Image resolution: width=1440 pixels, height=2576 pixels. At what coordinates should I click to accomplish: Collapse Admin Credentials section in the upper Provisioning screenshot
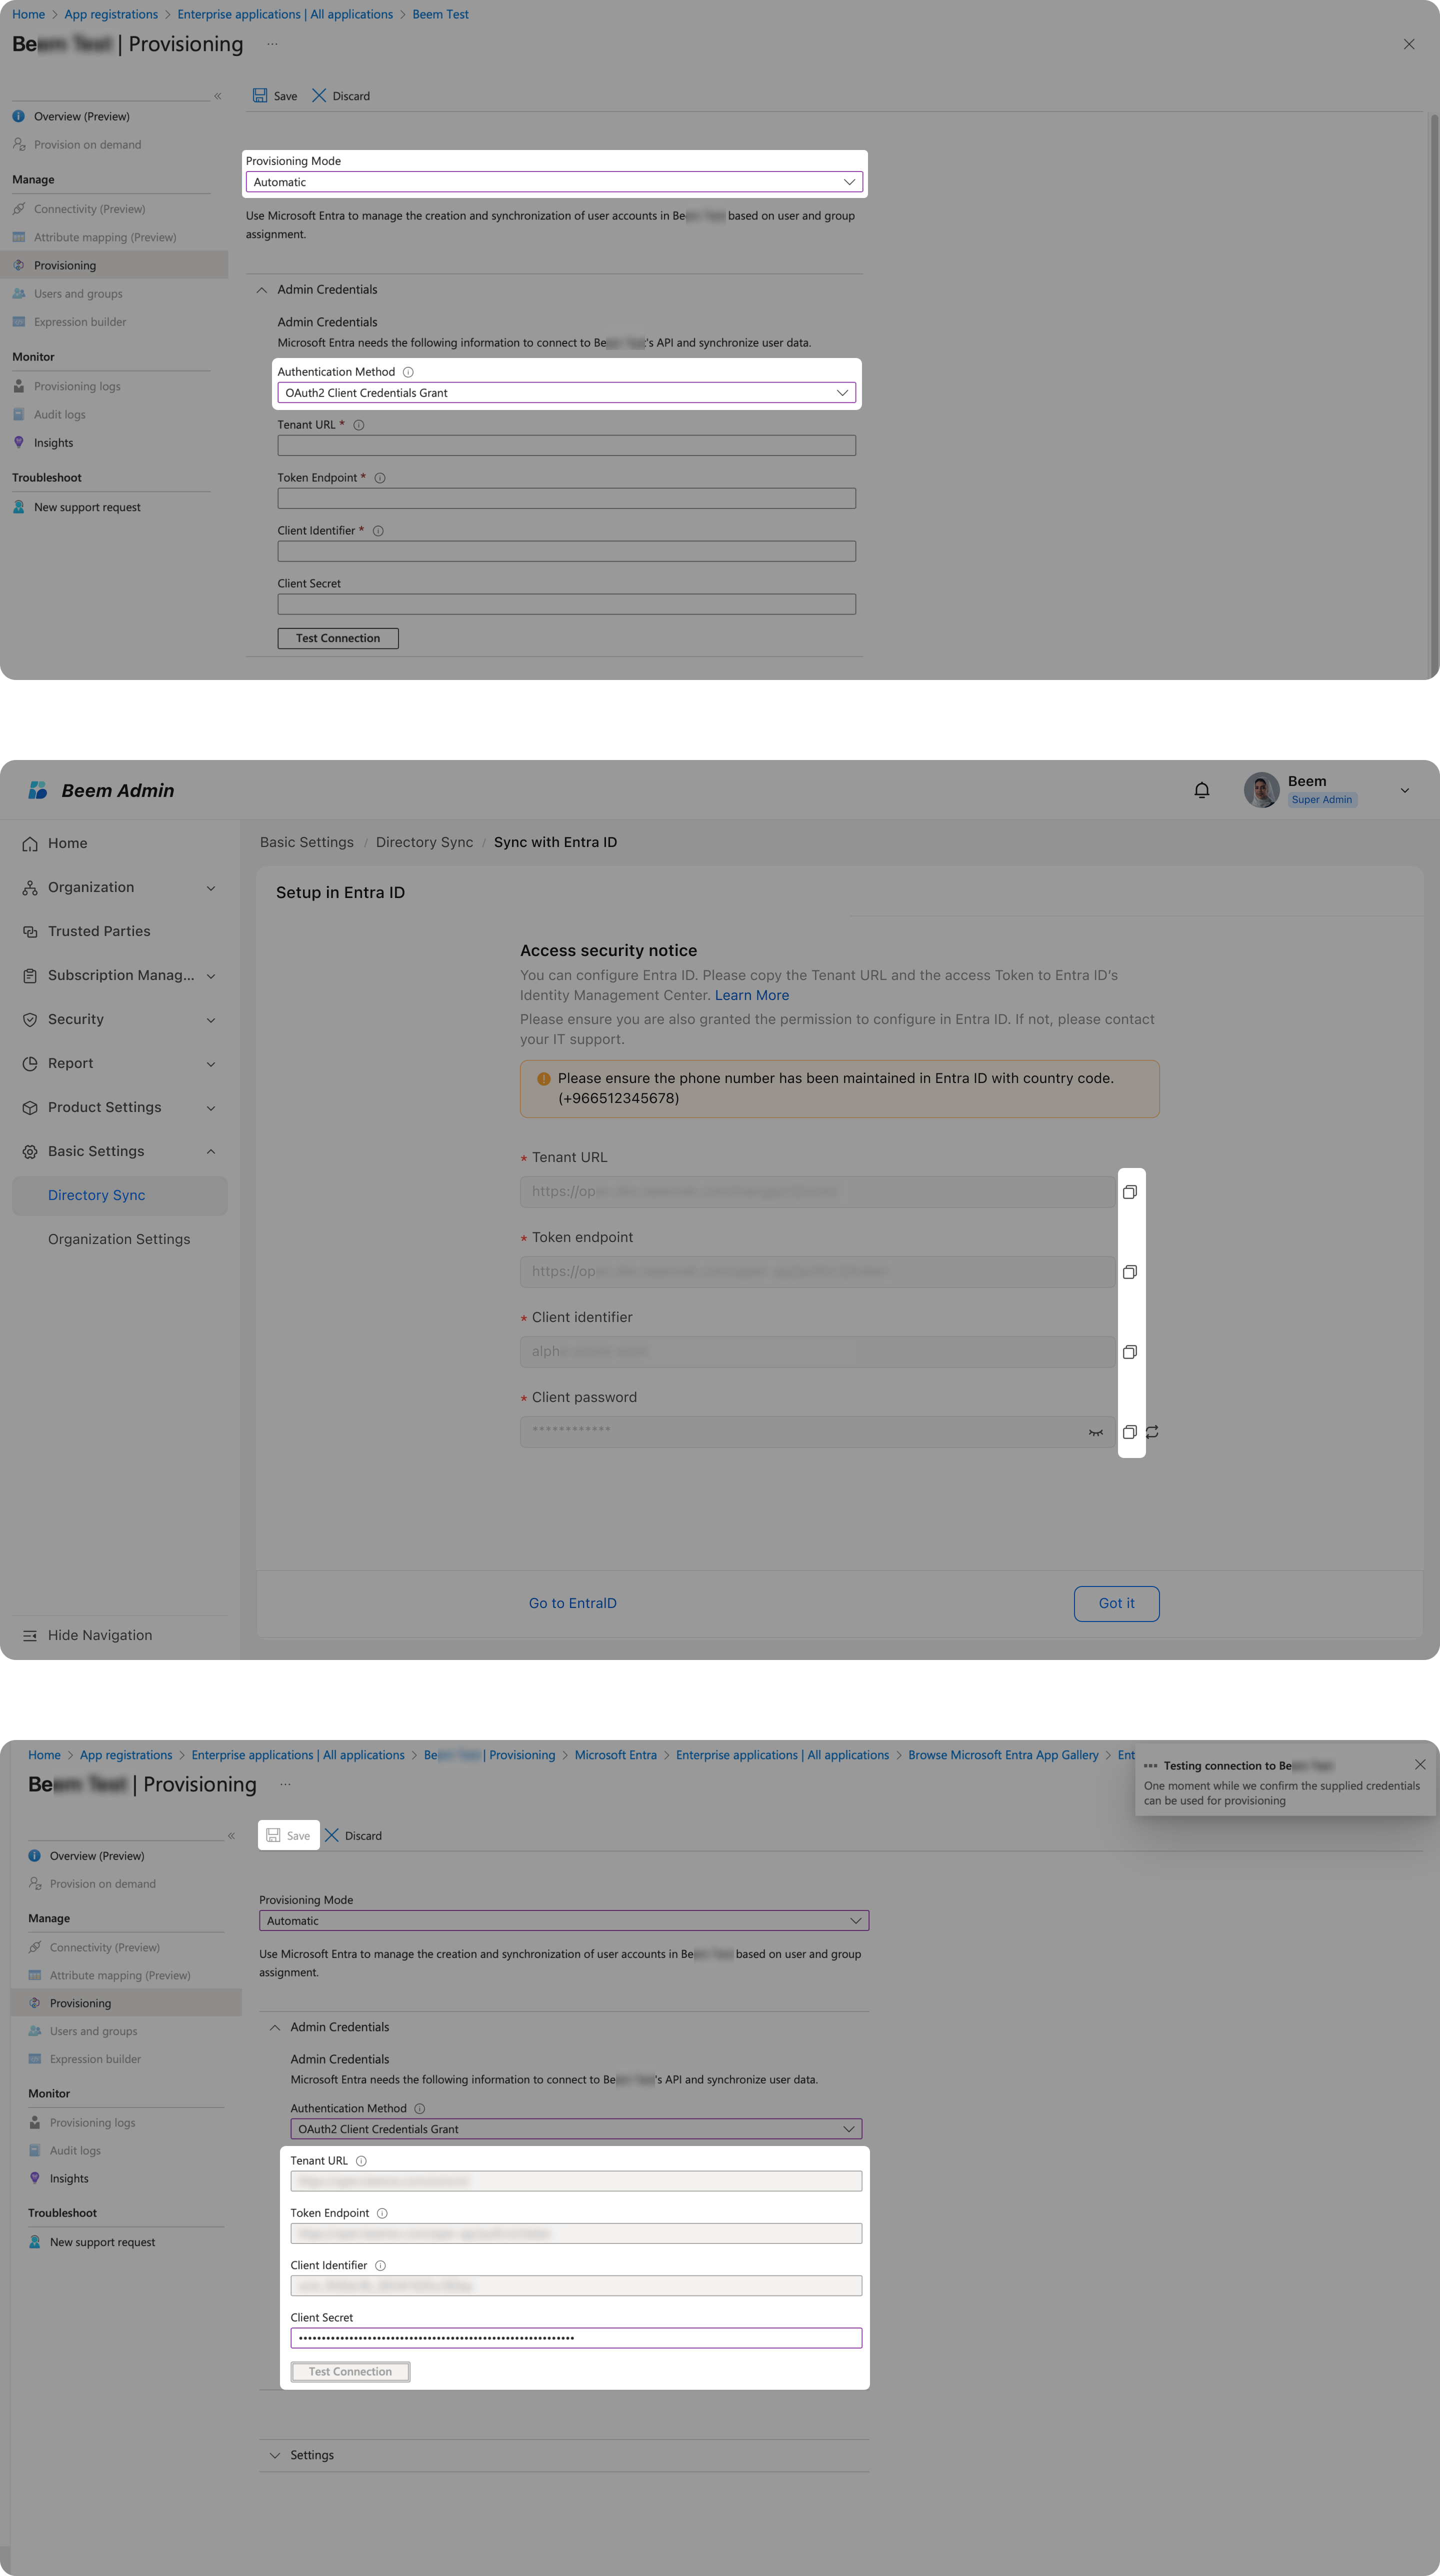(x=262, y=290)
